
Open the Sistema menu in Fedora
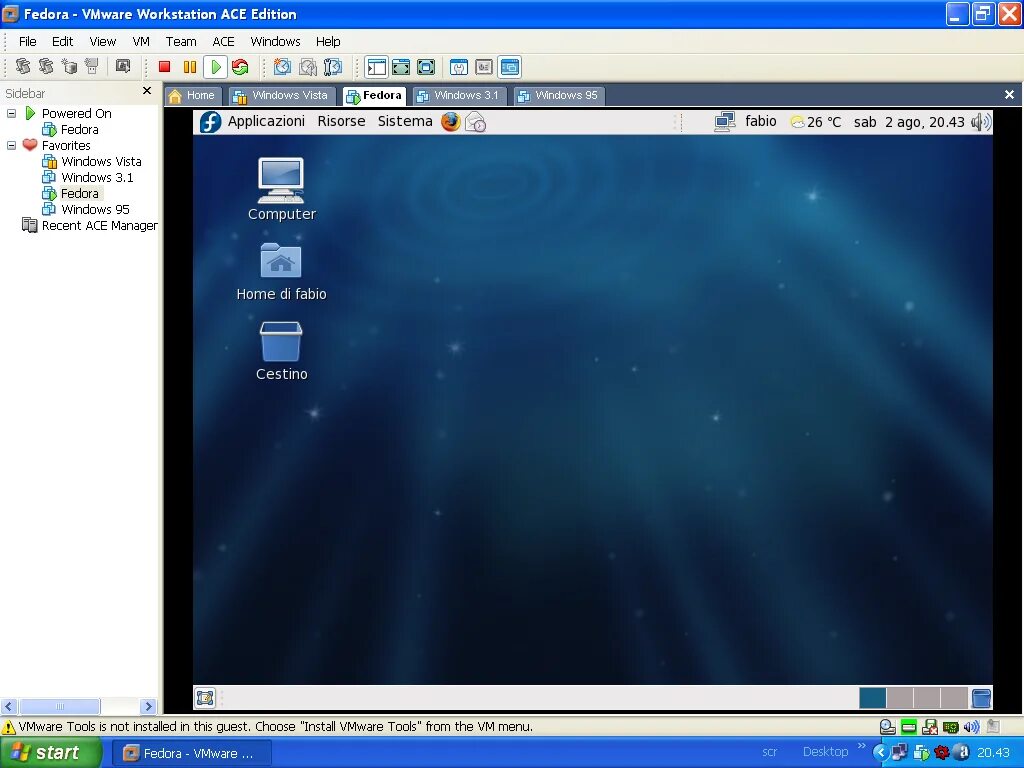point(405,121)
